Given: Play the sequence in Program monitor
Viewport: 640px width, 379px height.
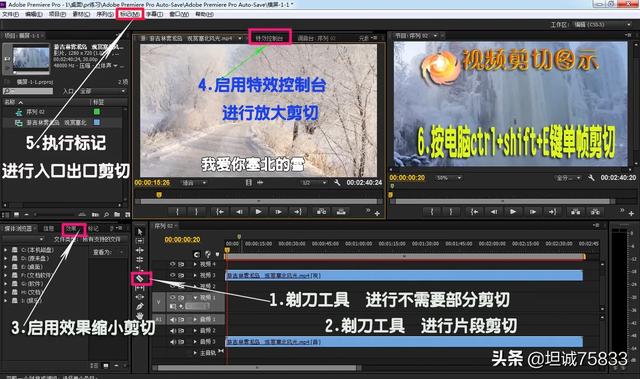Looking at the screenshot, I should (513, 212).
